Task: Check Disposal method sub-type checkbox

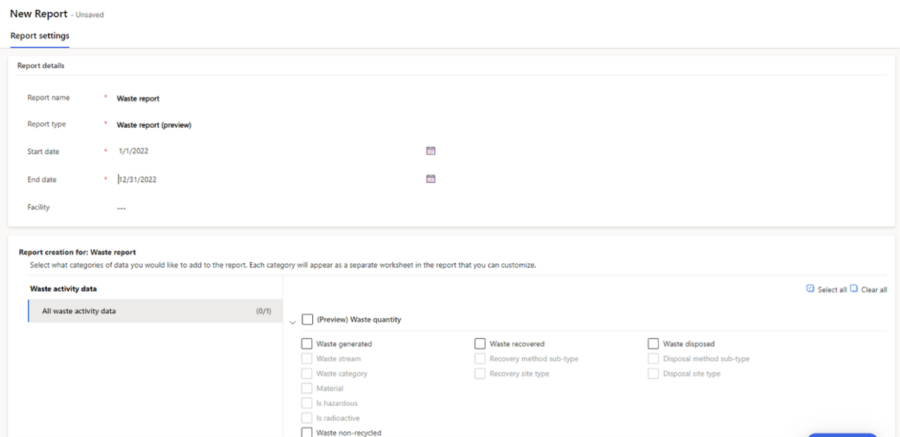Action: point(653,359)
